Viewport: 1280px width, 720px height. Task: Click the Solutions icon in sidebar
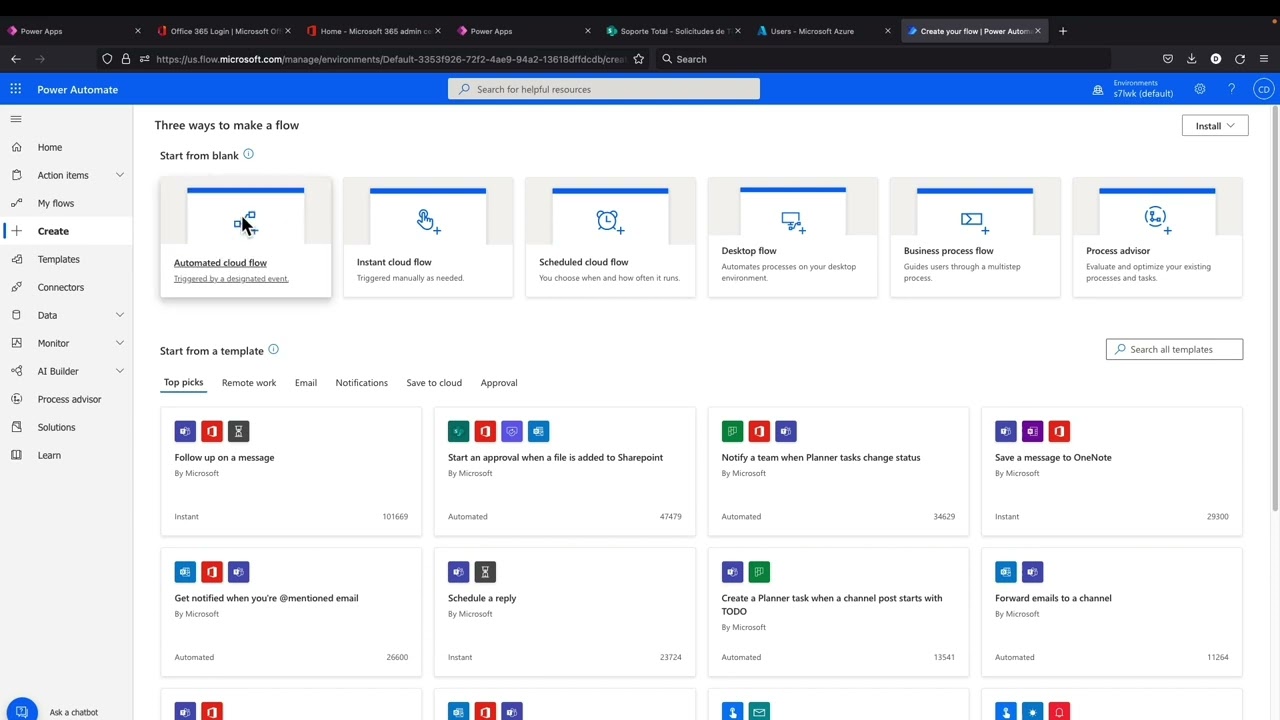click(16, 427)
